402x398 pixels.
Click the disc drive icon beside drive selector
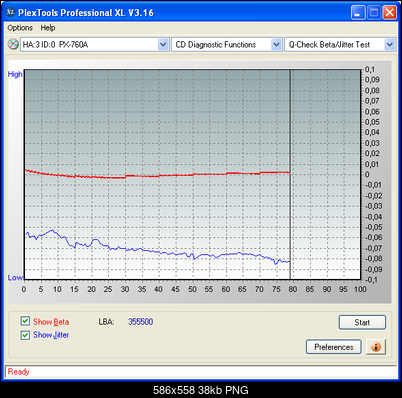coord(13,44)
